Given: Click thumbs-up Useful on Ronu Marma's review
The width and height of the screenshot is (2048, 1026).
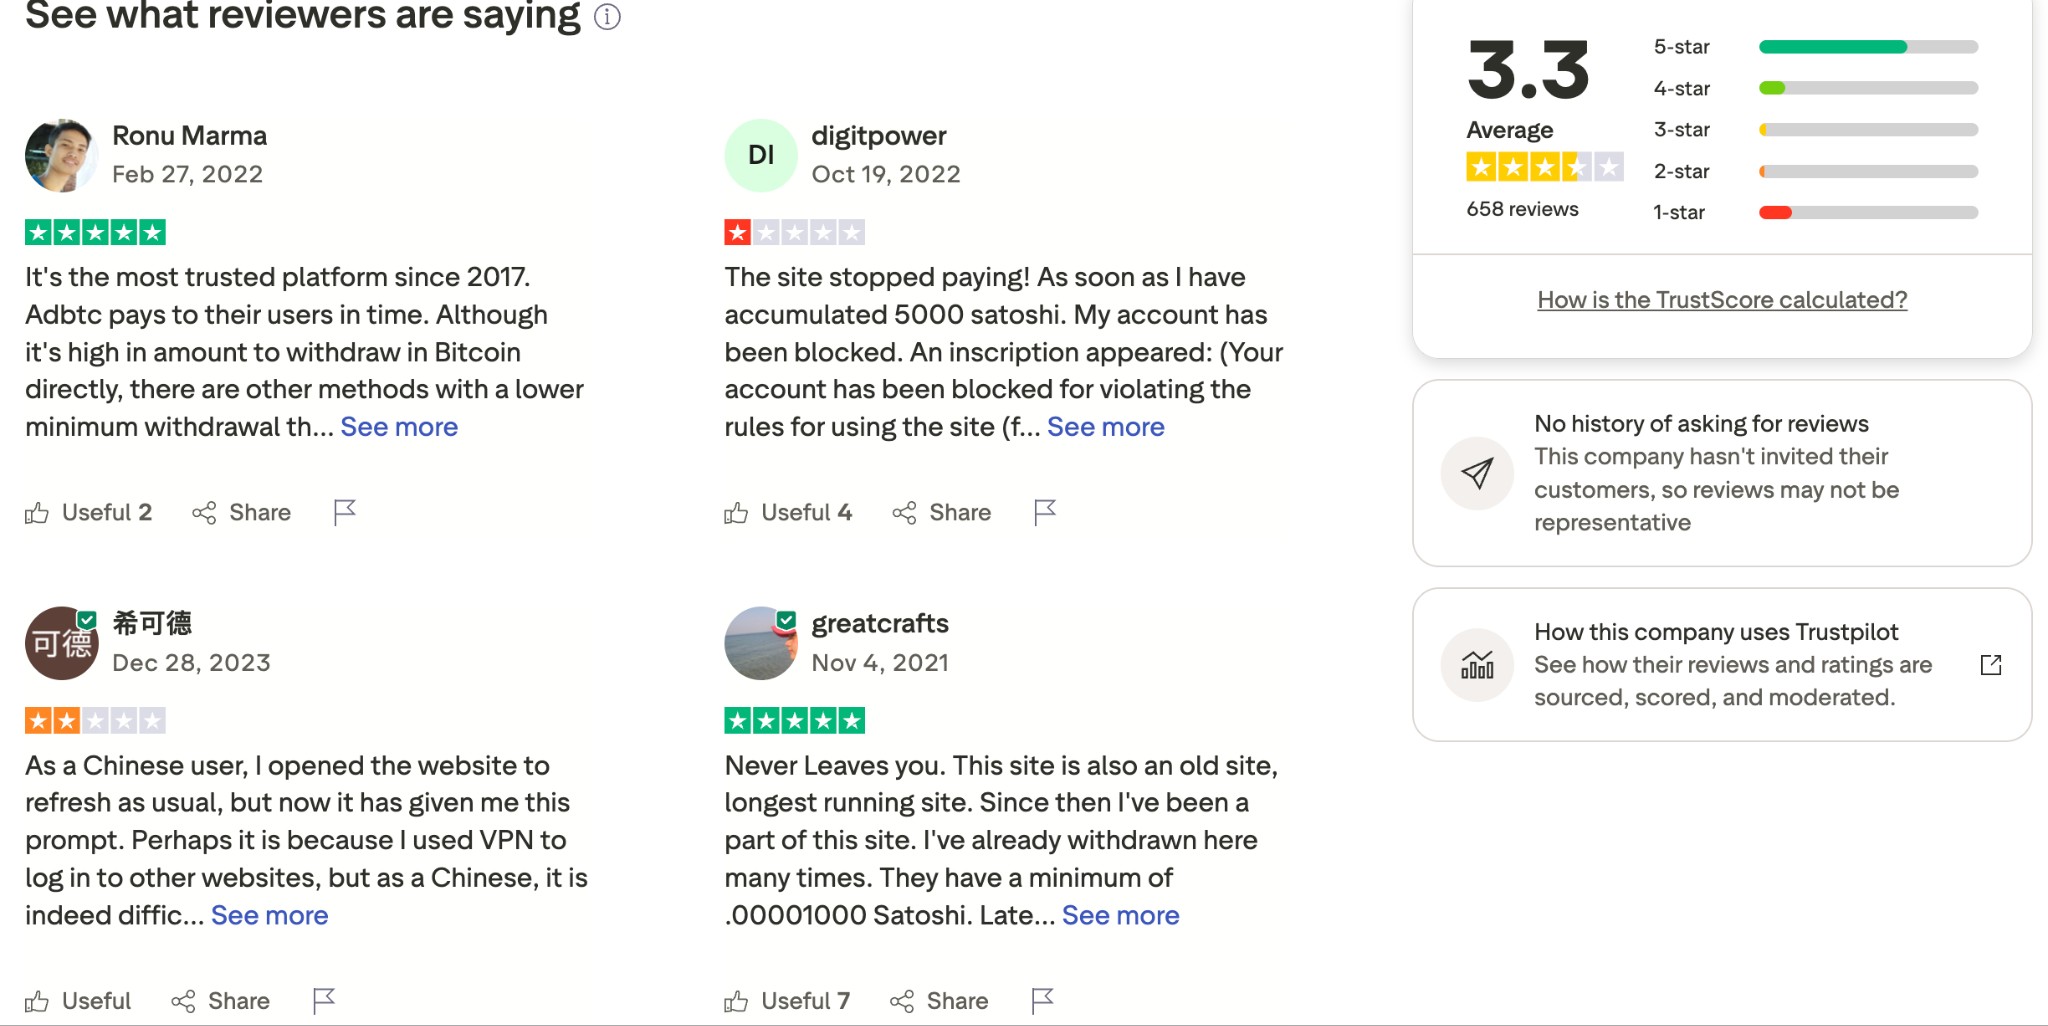Looking at the screenshot, I should tap(88, 512).
